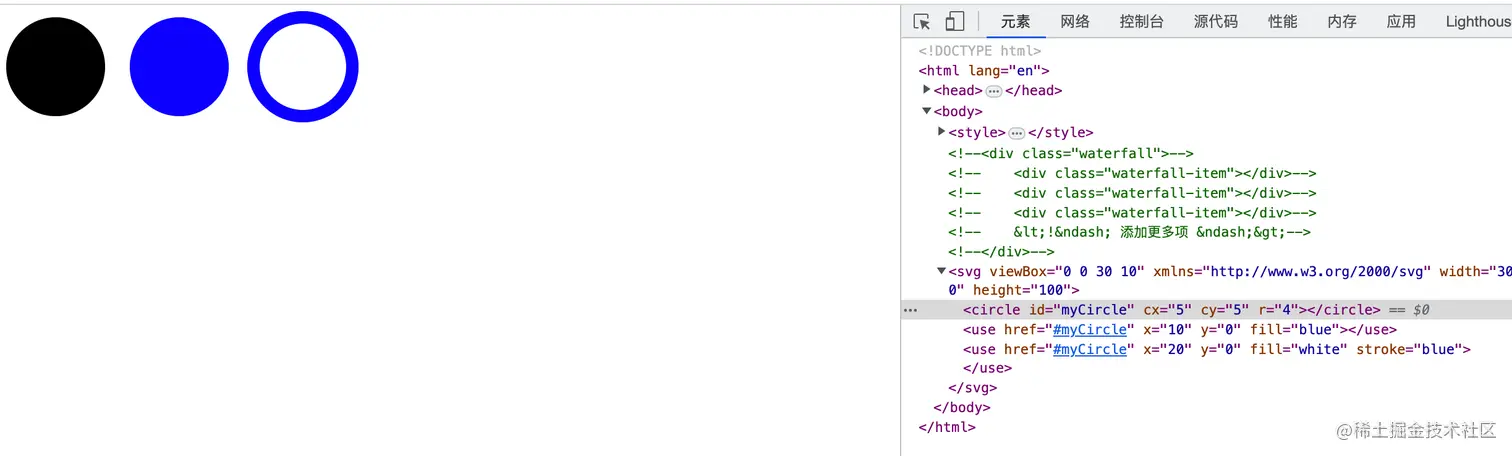This screenshot has height=456, width=1512.
Task: Click the viewBox="0 0 30 10" attribute
Action: (x=1068, y=271)
